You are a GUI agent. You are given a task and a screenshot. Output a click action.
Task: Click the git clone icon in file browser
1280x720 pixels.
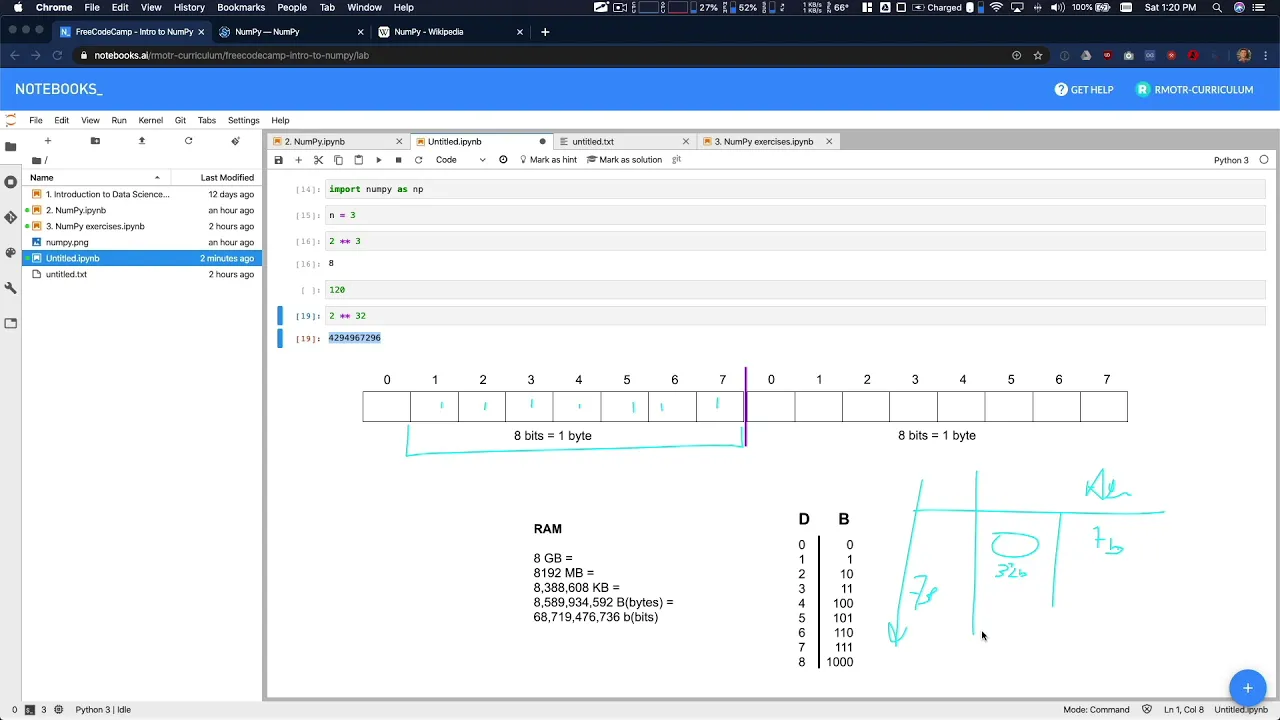pyautogui.click(x=235, y=141)
